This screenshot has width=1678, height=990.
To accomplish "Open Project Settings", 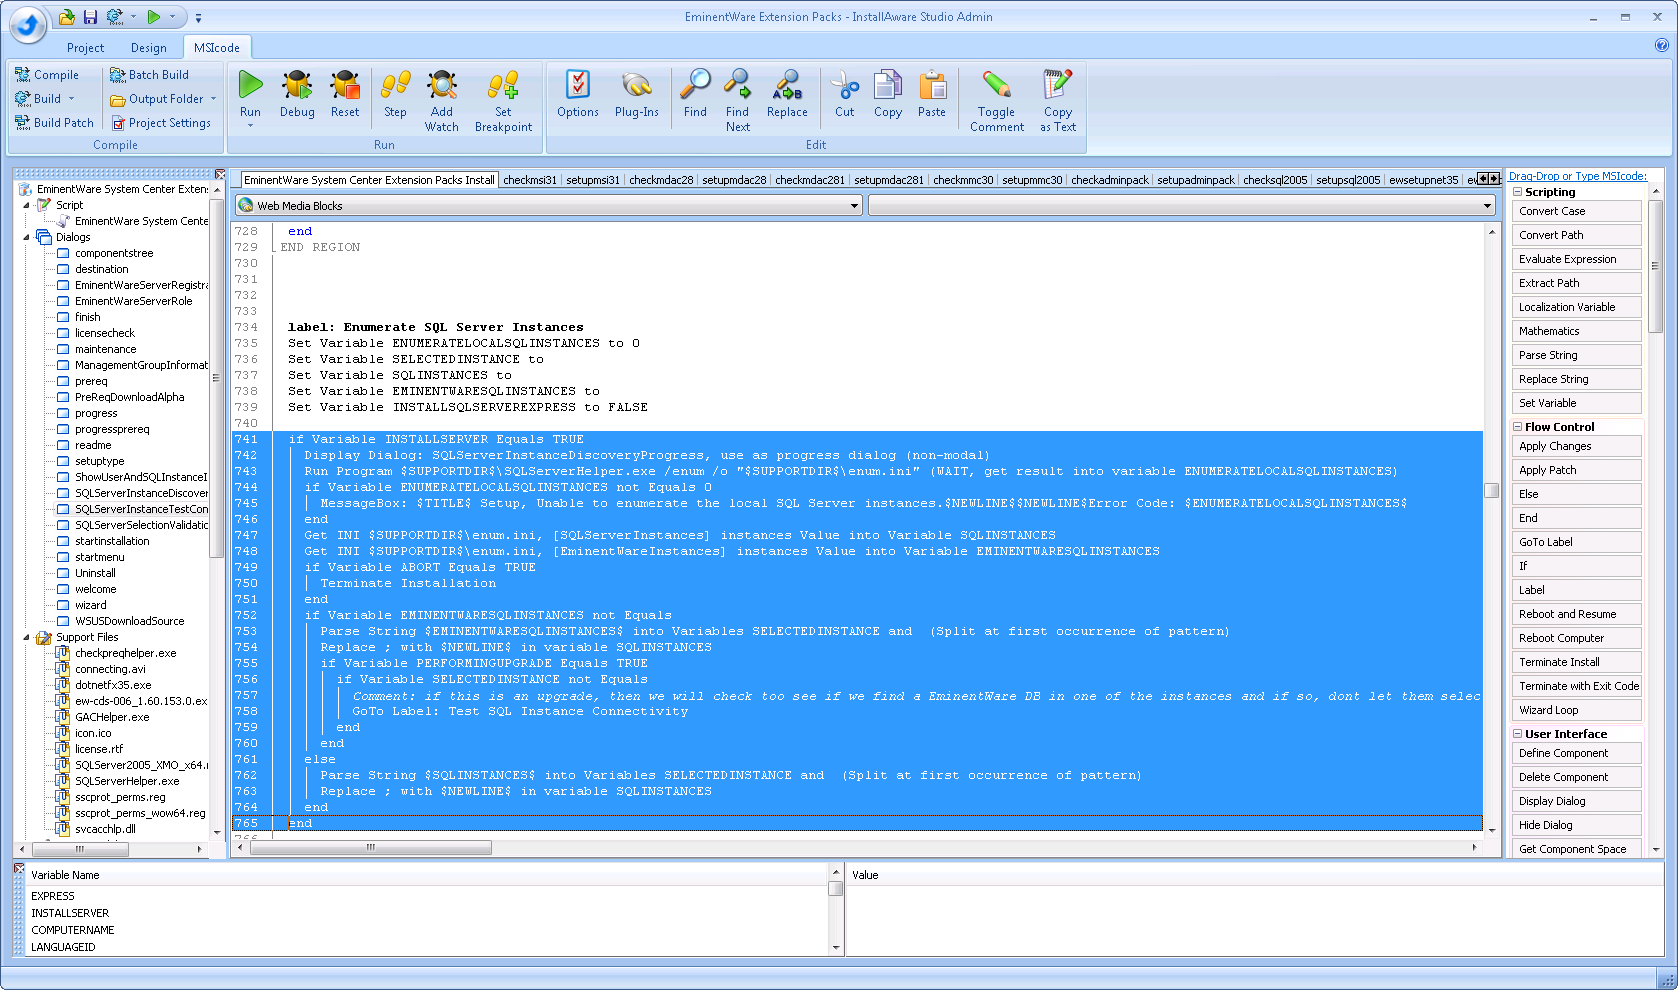I will click(161, 123).
